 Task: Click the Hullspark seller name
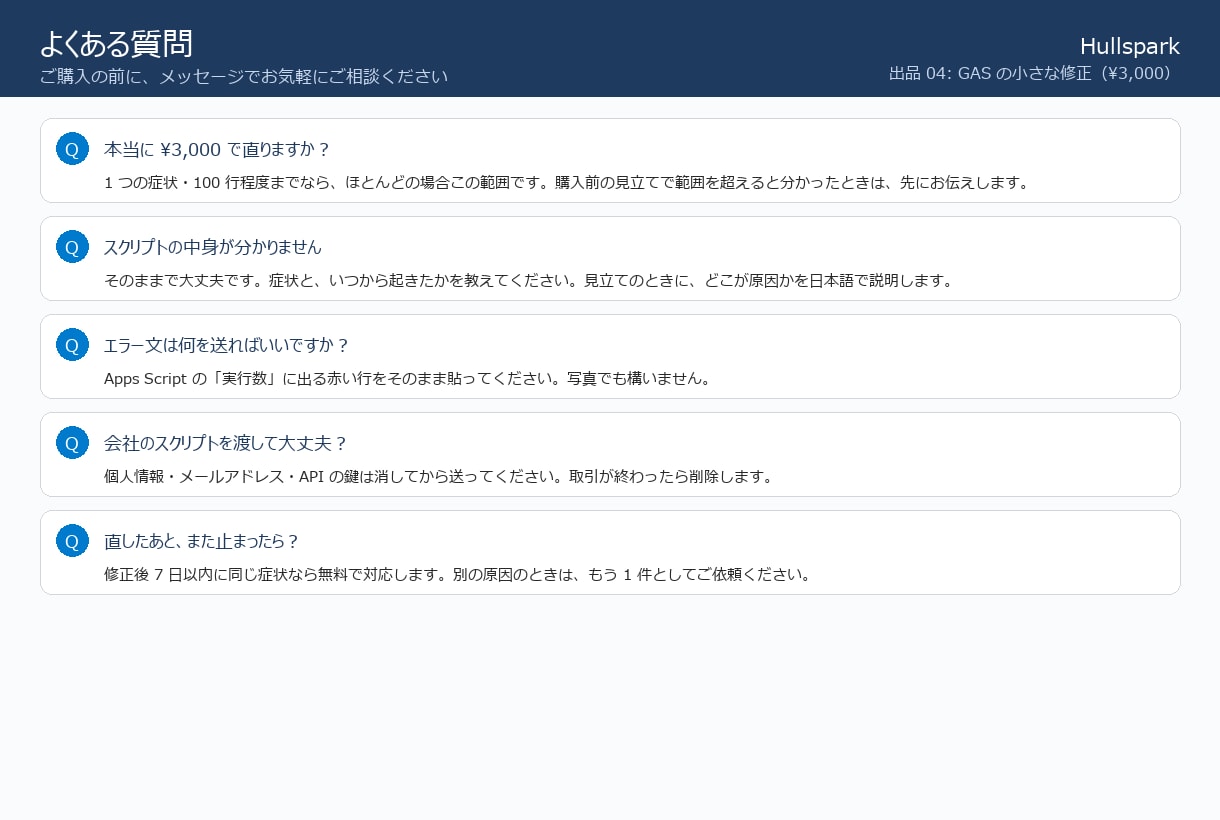tap(1130, 46)
